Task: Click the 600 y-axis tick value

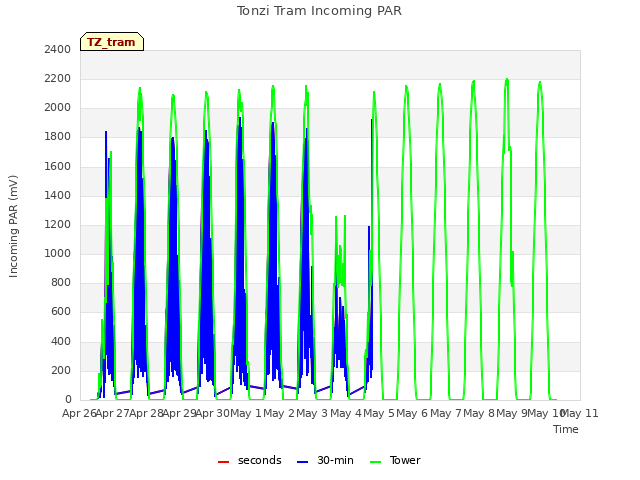Action: point(61,312)
